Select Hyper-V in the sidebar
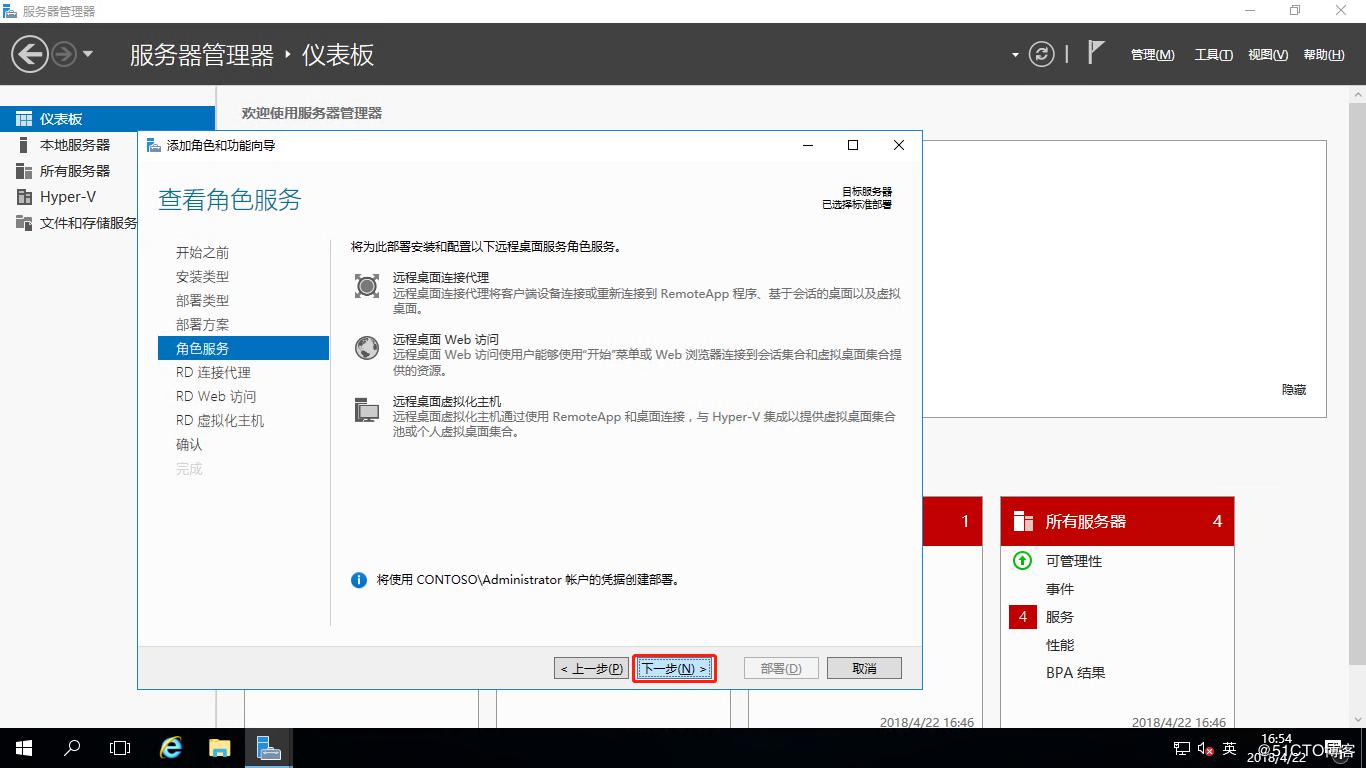The width and height of the screenshot is (1366, 768). (68, 197)
